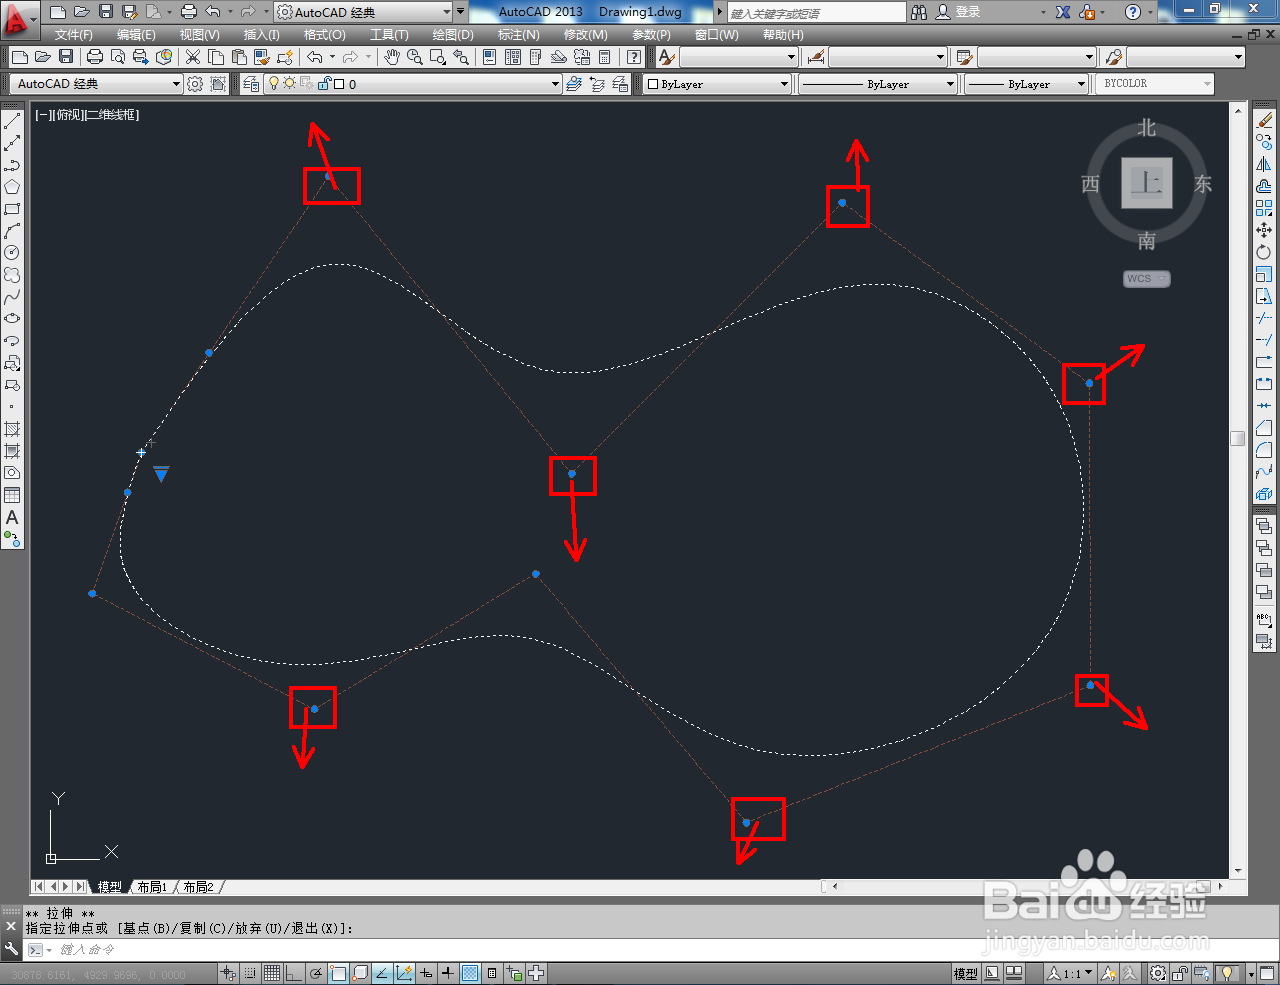
Task: Open the ByLayer color dropdown
Action: coord(718,84)
